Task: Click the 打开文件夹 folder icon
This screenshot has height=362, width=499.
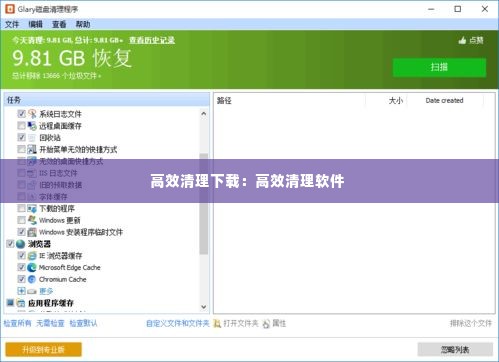Action: tap(217, 323)
